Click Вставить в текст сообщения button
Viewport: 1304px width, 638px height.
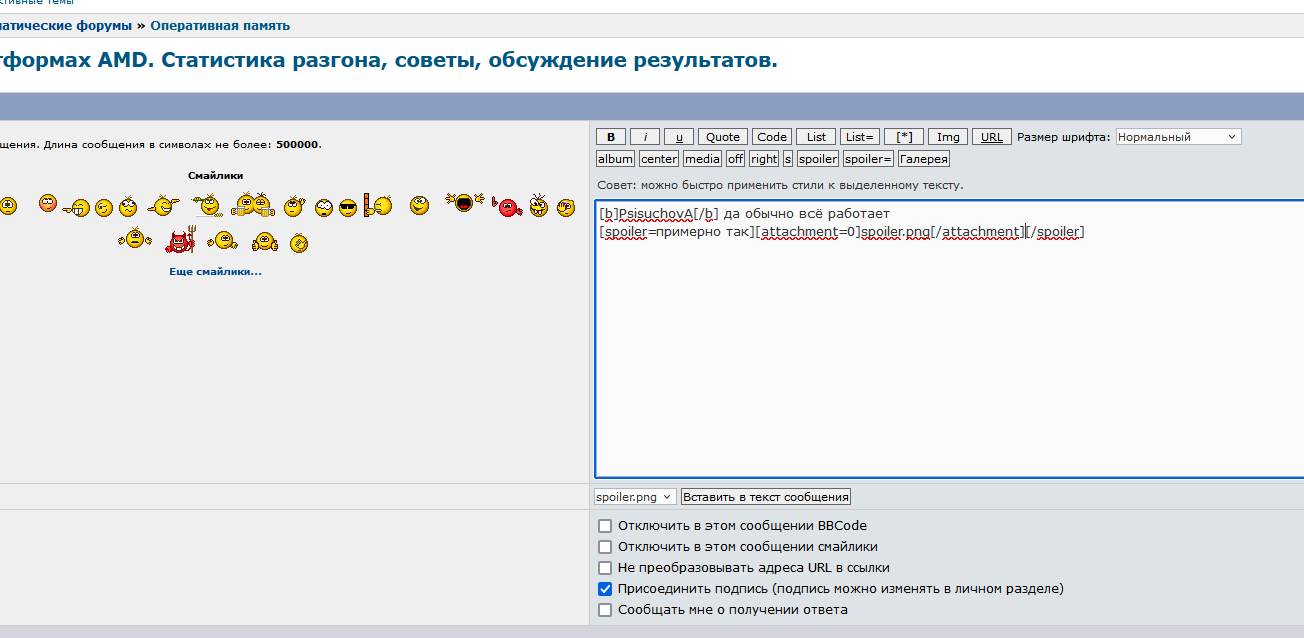click(x=766, y=496)
